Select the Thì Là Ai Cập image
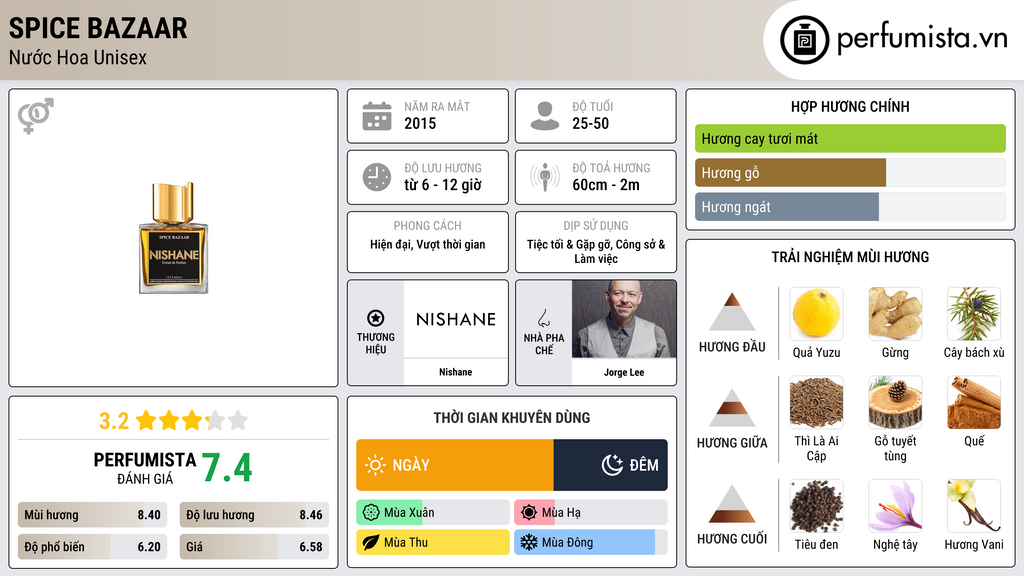Viewport: 1024px width, 576px height. pos(816,402)
